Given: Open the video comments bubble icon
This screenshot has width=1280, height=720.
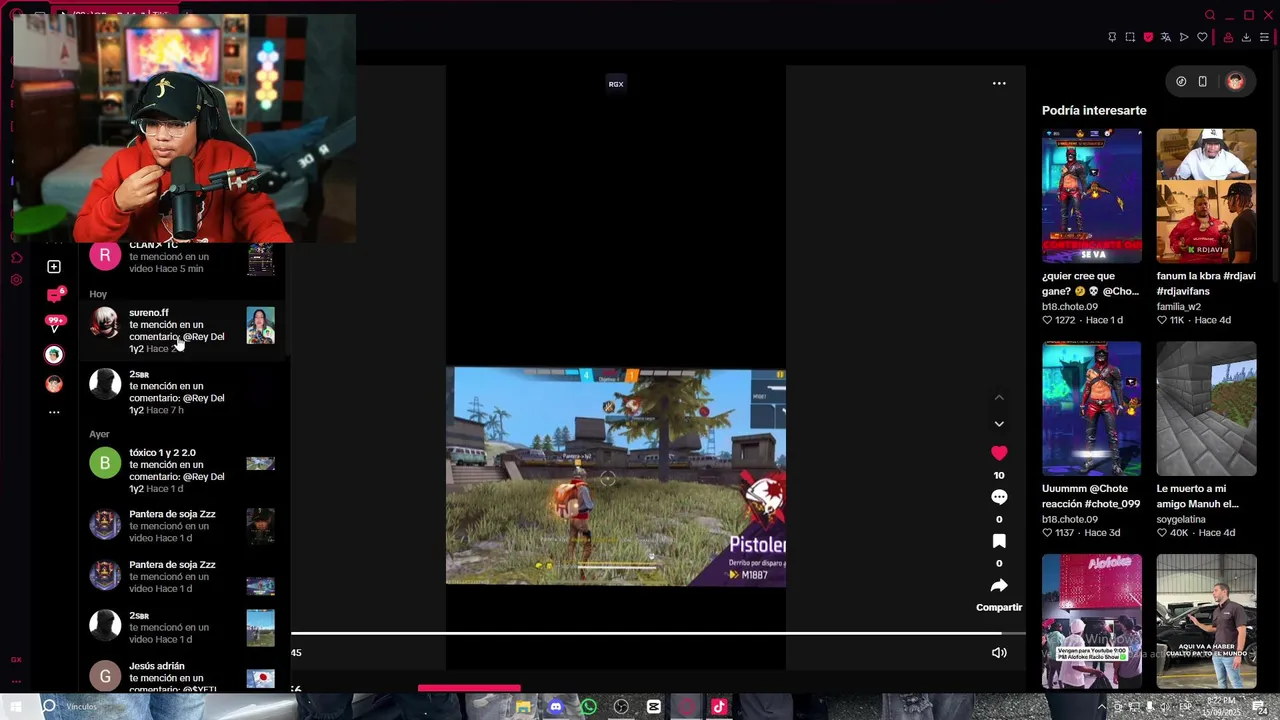Looking at the screenshot, I should coord(999,497).
